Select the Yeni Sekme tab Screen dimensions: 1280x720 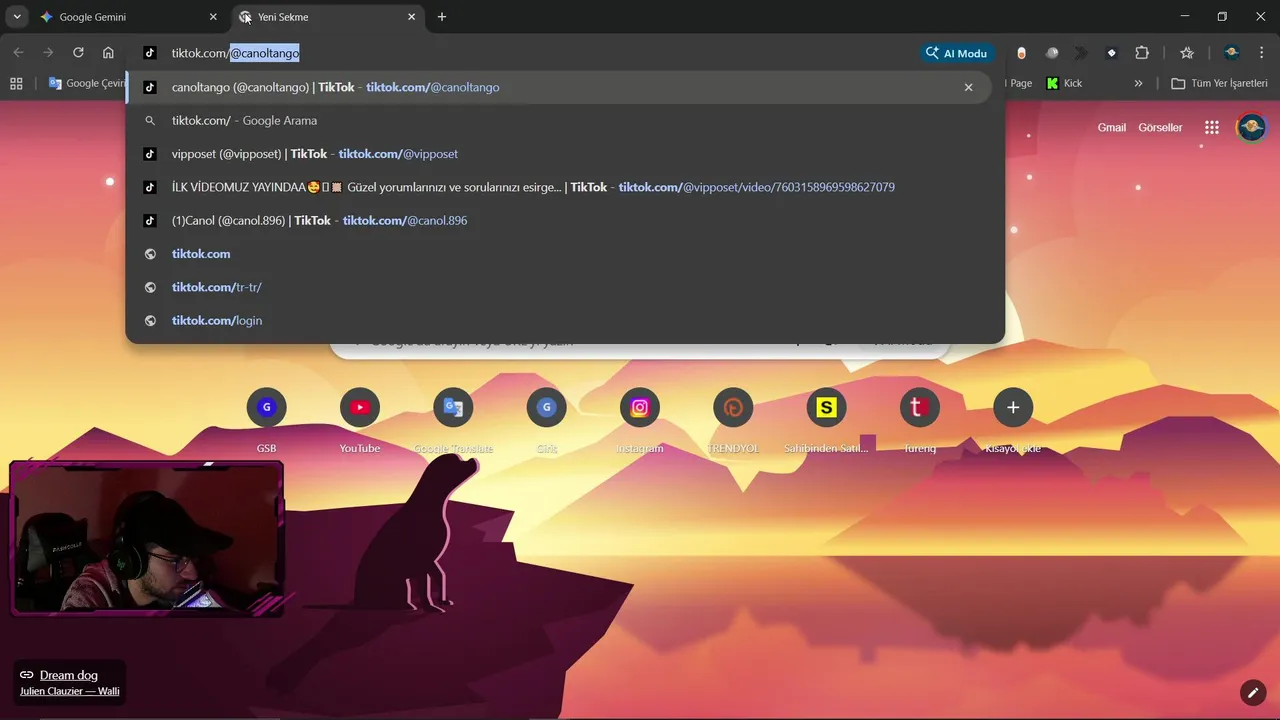[x=328, y=17]
